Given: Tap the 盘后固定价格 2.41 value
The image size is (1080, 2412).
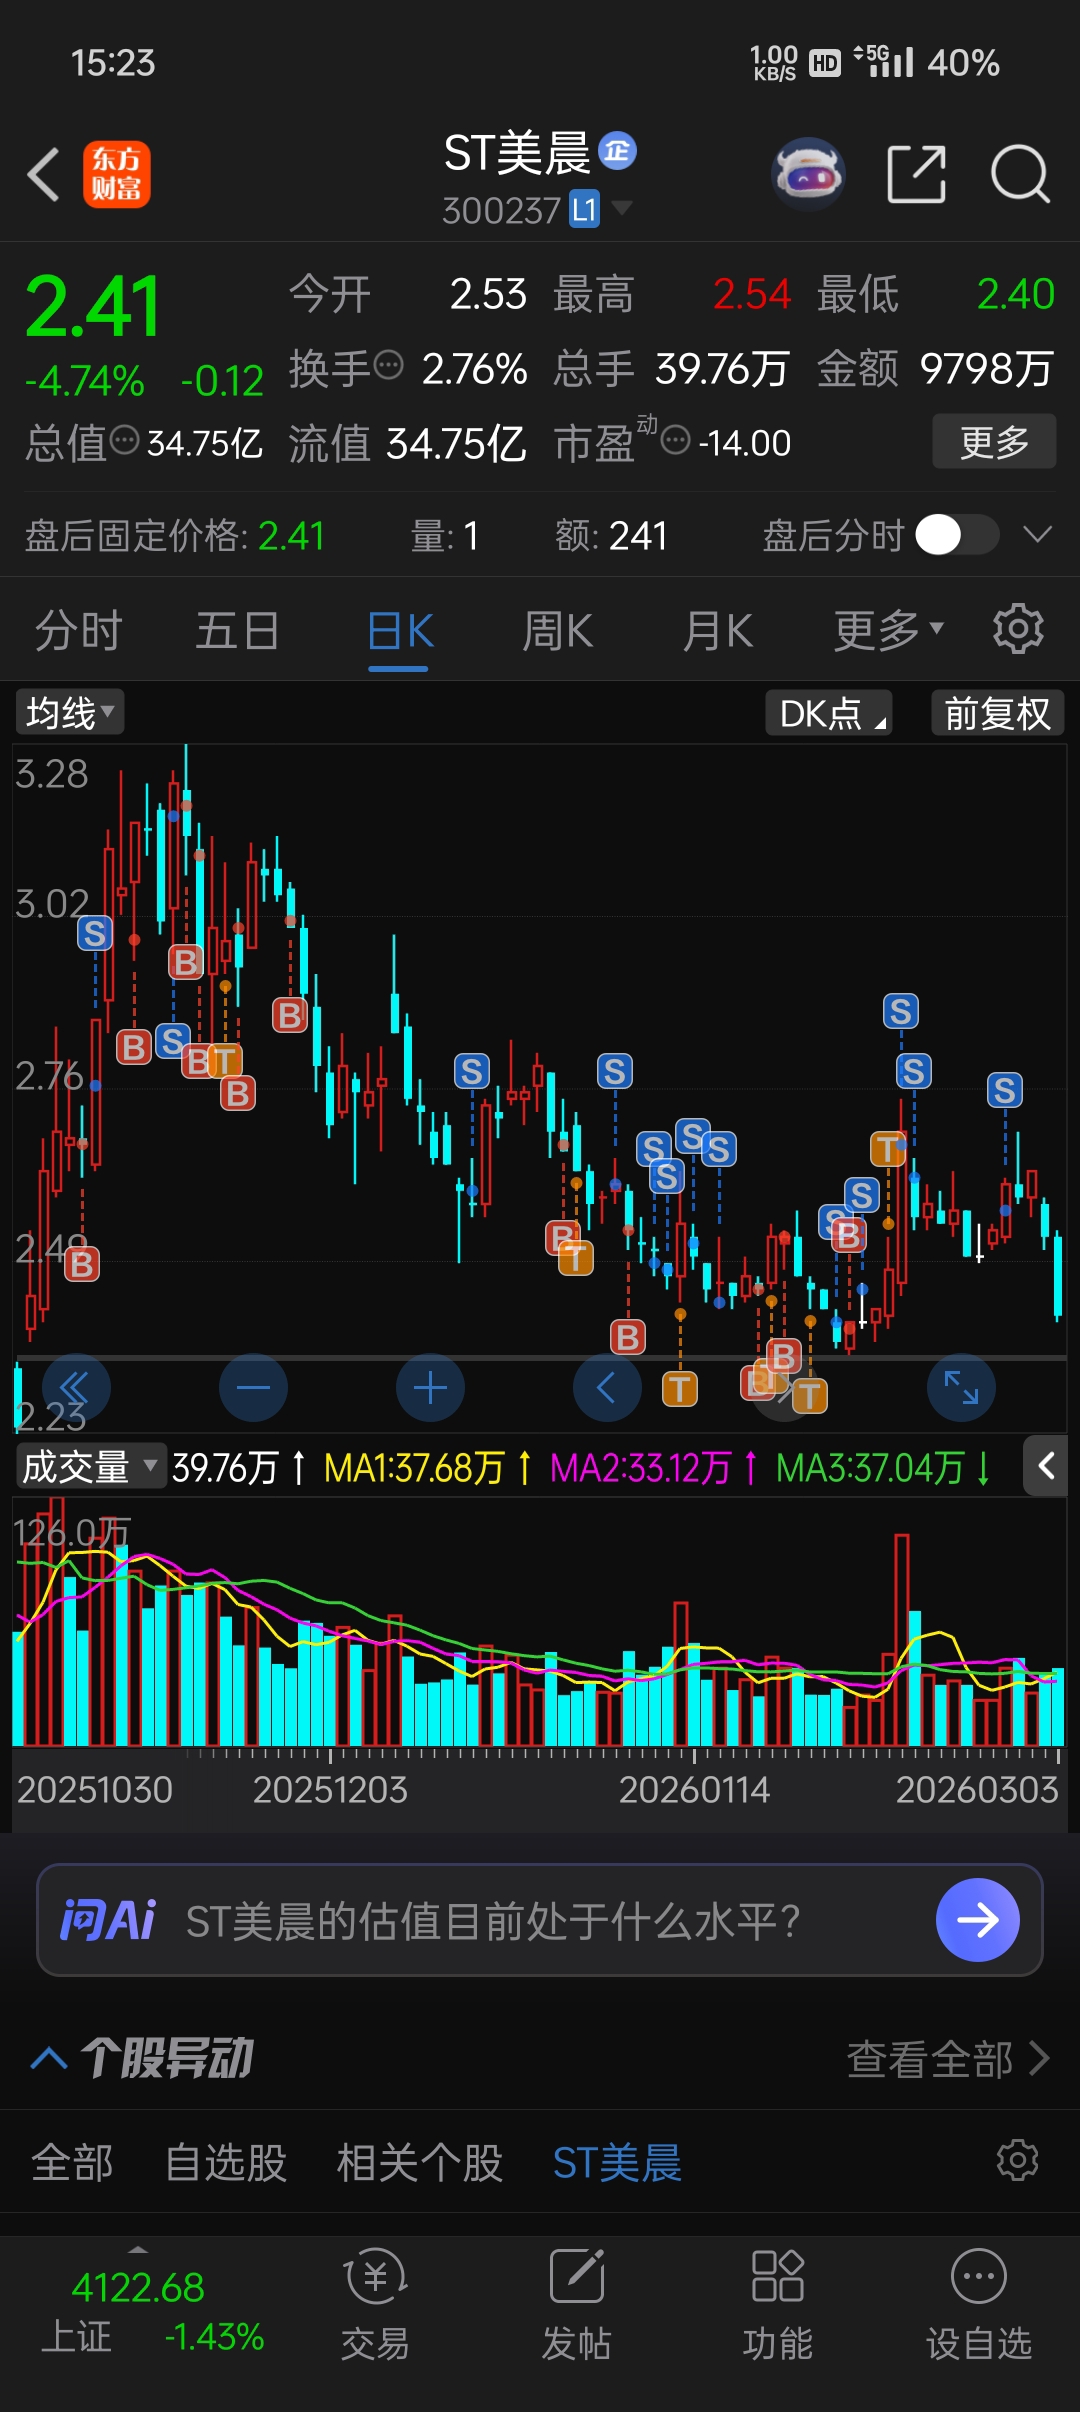Looking at the screenshot, I should point(291,536).
